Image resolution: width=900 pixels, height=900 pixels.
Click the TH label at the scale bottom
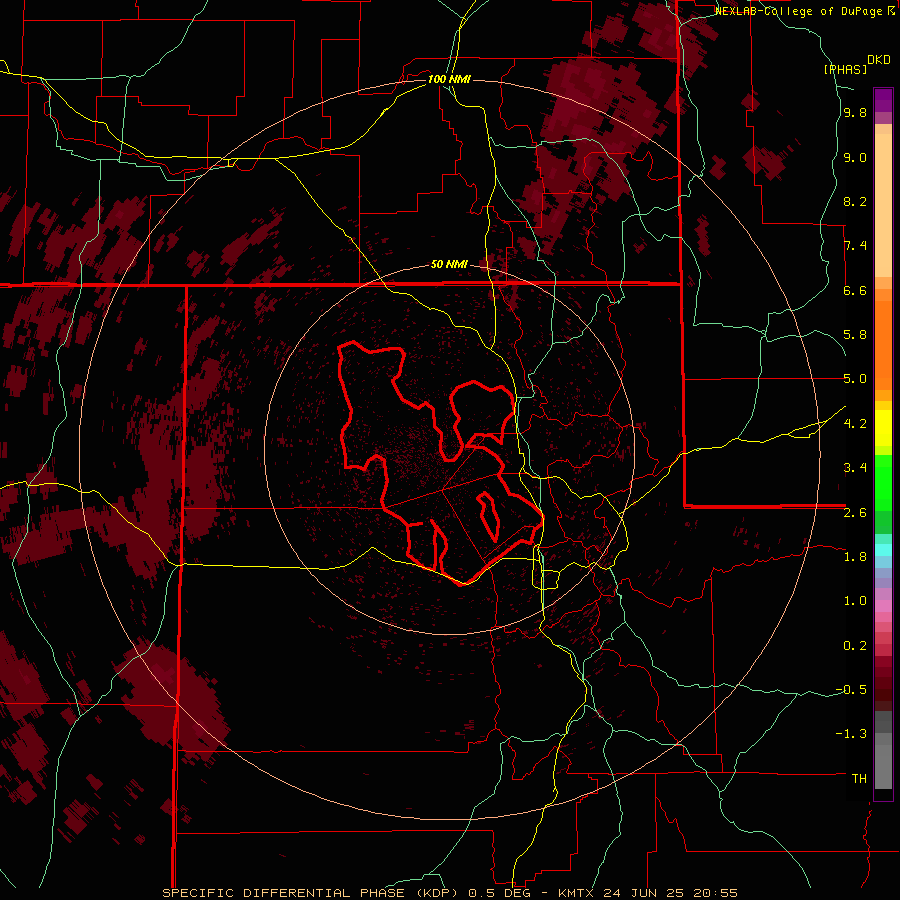[x=859, y=779]
